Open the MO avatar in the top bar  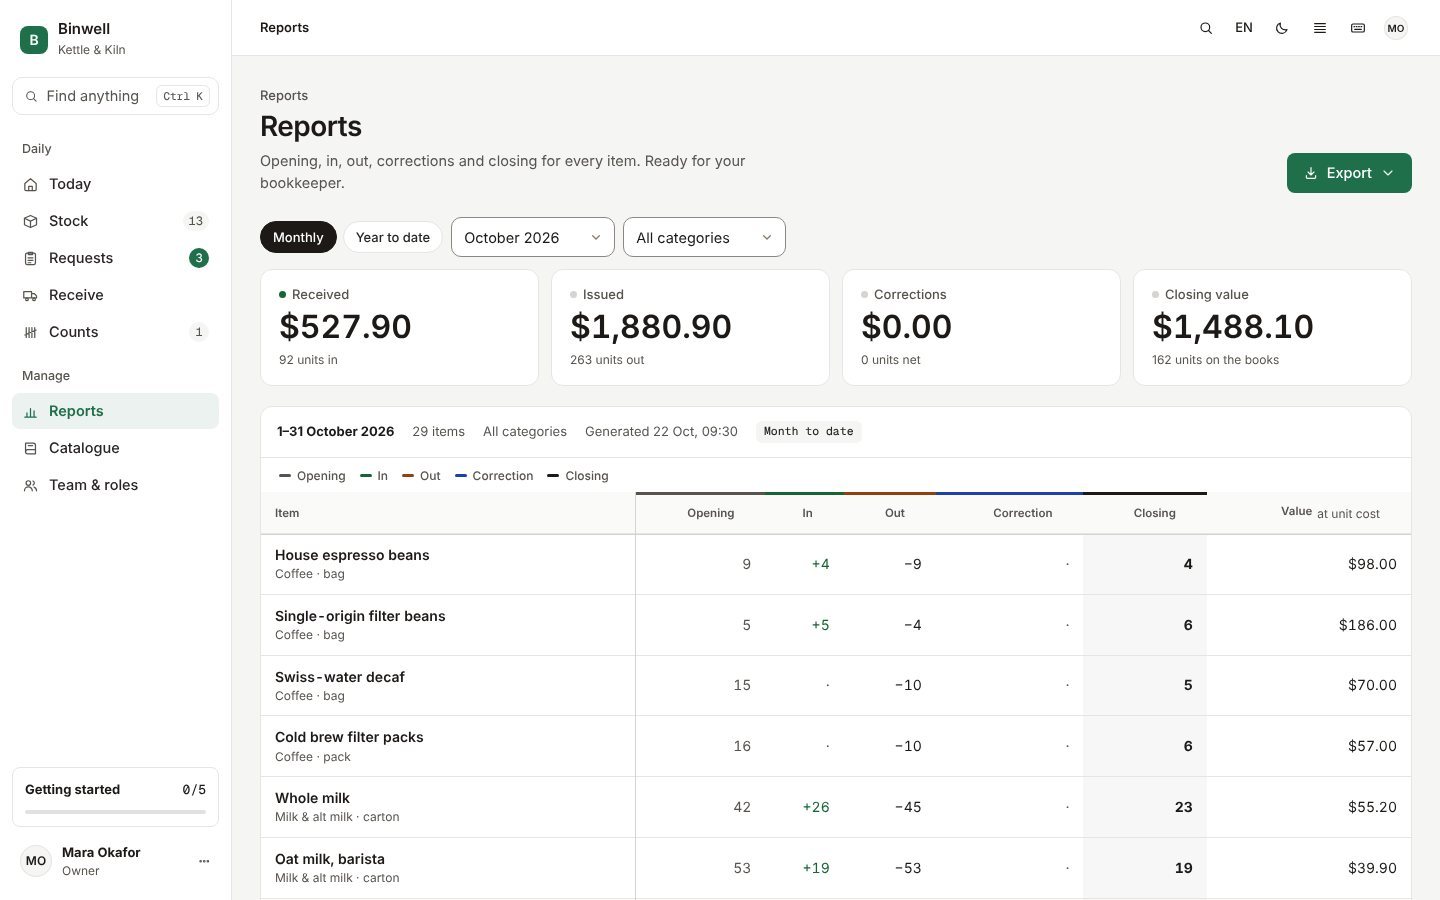click(1396, 28)
